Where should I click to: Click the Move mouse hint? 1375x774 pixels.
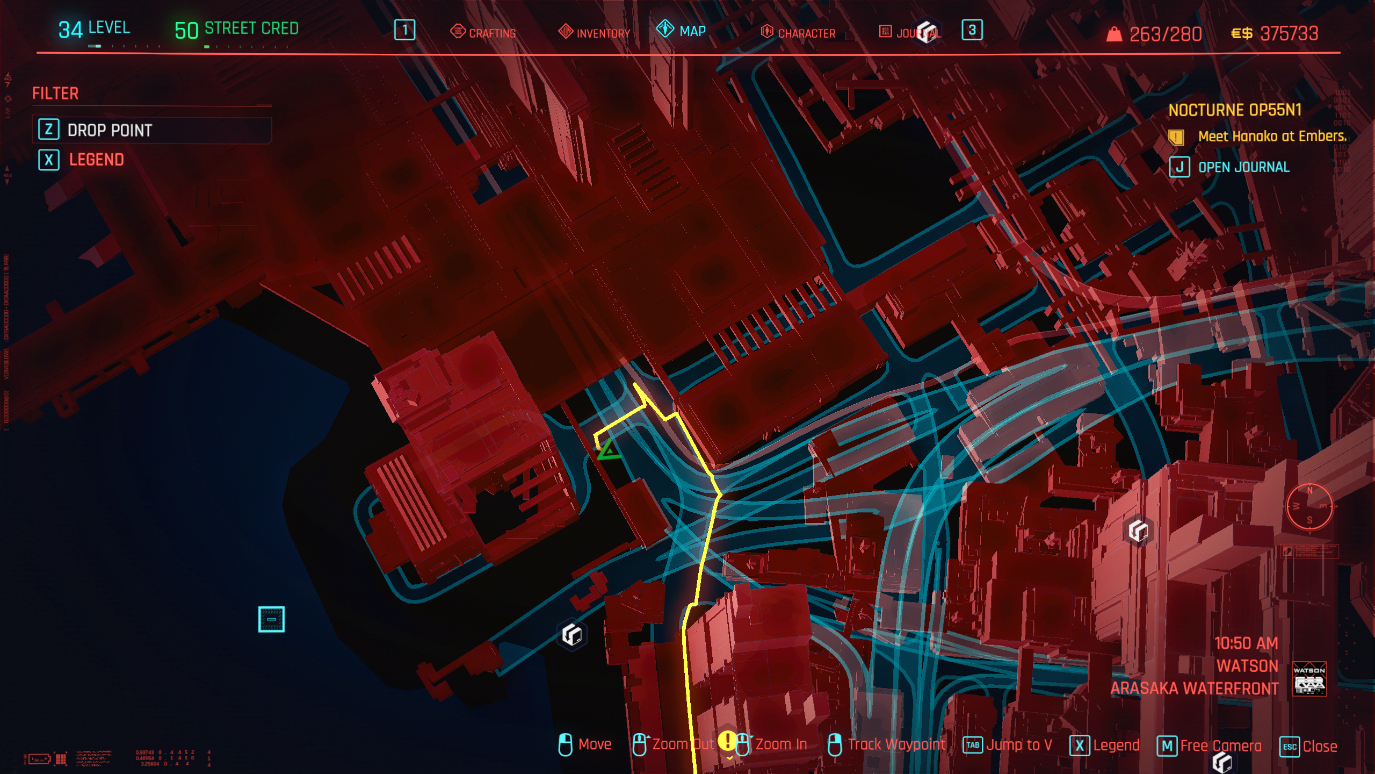click(x=585, y=745)
